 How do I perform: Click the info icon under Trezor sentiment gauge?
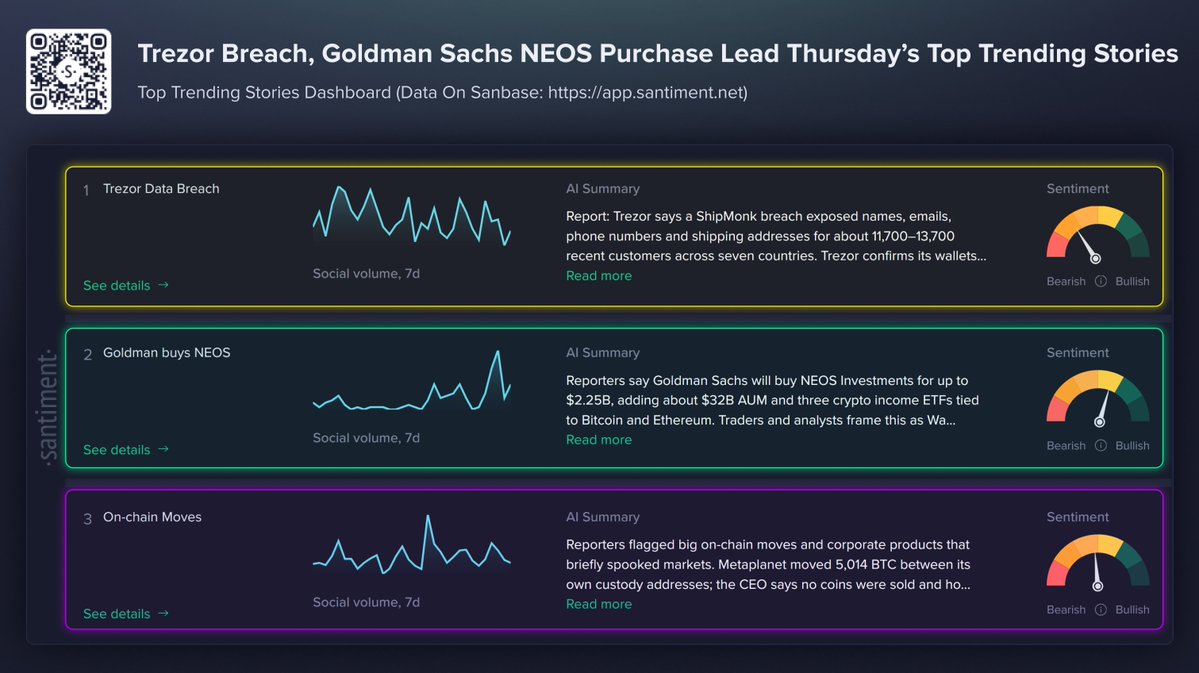point(1100,281)
